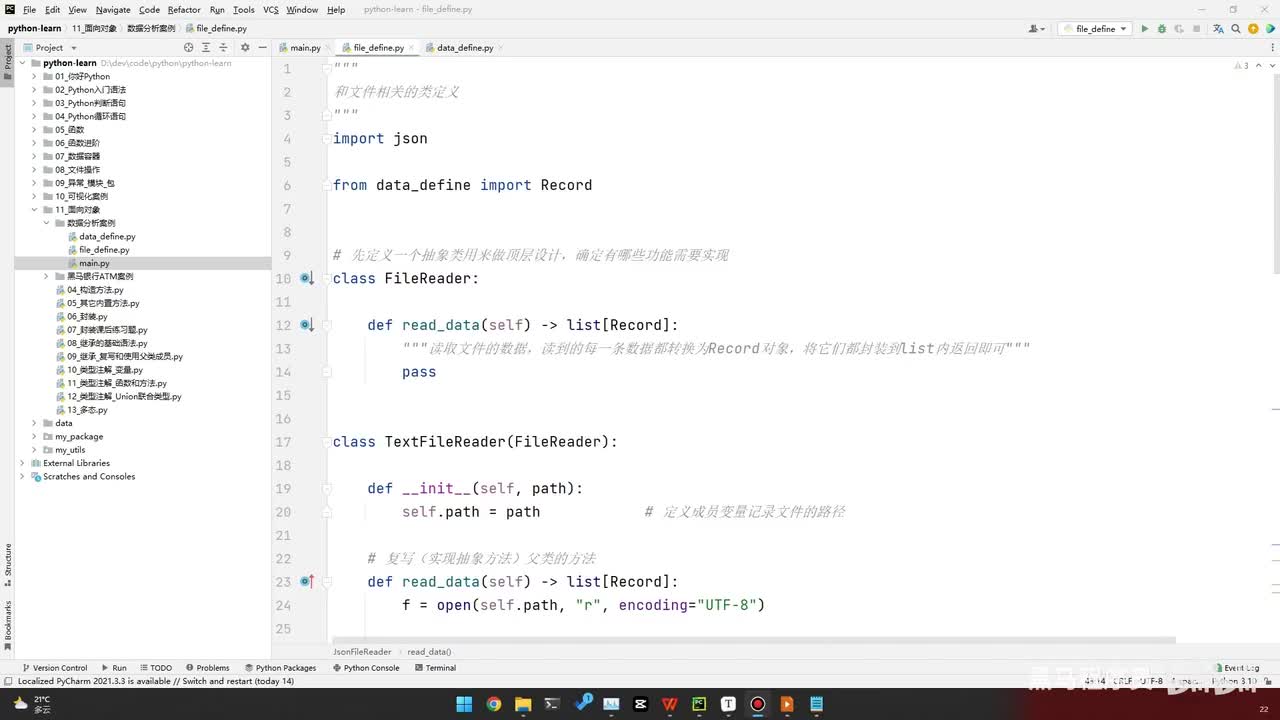The image size is (1280, 720).
Task: Click the warnings indicator showing 3
Action: pyautogui.click(x=1241, y=66)
